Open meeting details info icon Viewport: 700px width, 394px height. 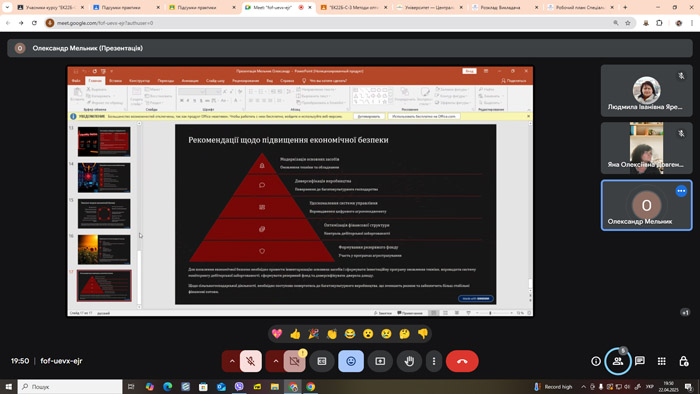pyautogui.click(x=596, y=361)
